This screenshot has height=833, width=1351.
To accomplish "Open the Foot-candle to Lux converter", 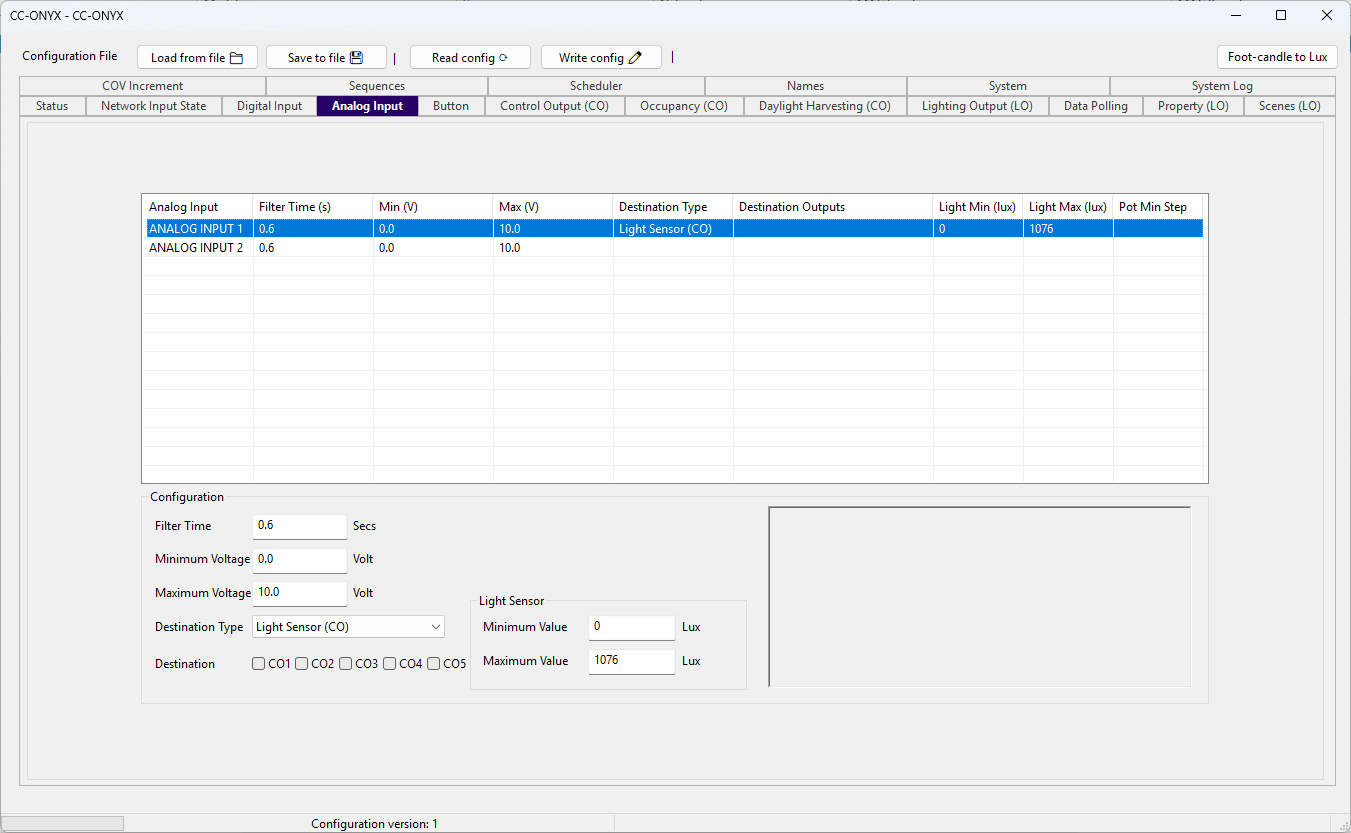I will (x=1277, y=57).
